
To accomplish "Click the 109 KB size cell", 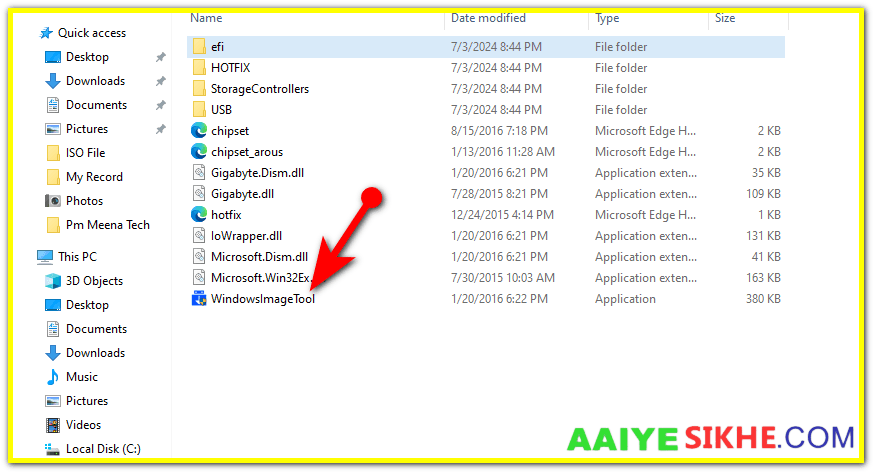I will click(x=763, y=194).
